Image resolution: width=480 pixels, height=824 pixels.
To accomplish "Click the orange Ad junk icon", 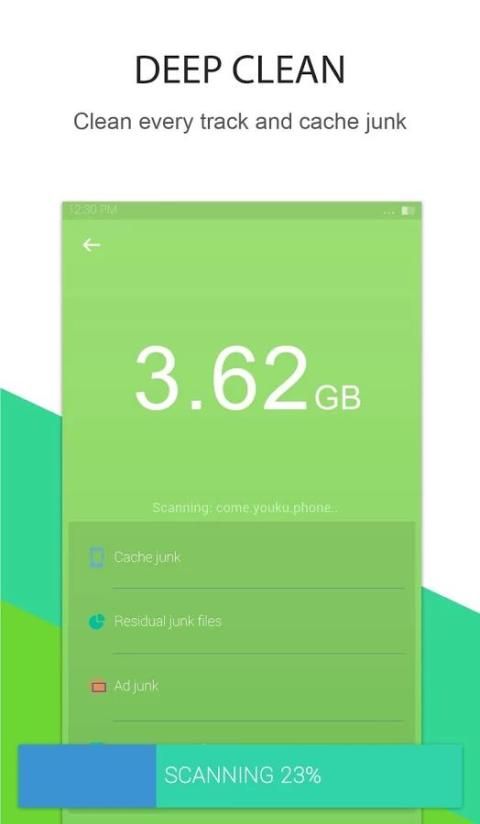I will click(98, 687).
